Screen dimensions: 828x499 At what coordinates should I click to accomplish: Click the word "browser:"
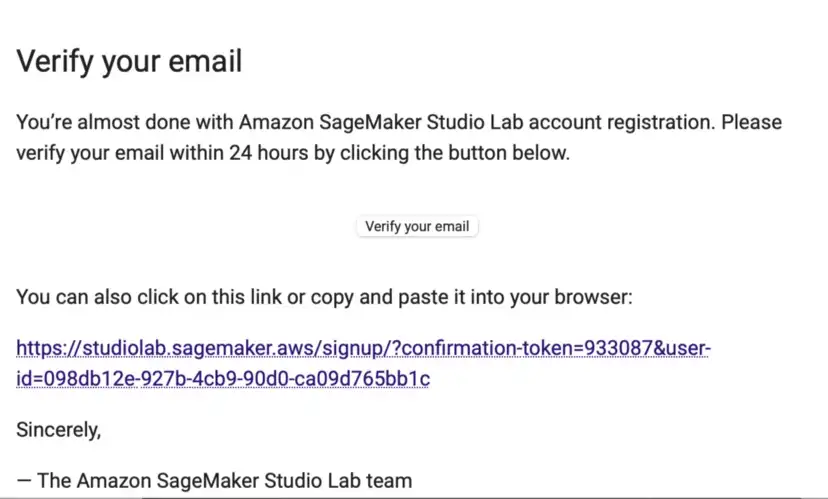593,297
